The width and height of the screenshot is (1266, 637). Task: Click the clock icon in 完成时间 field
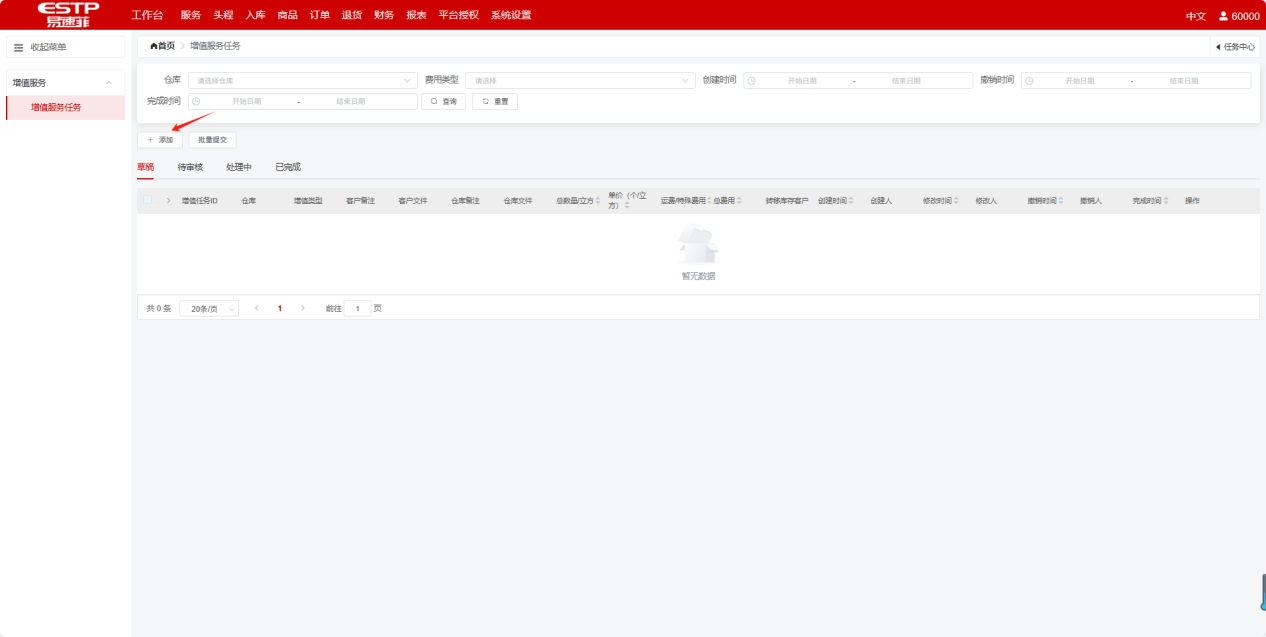pyautogui.click(x=196, y=101)
